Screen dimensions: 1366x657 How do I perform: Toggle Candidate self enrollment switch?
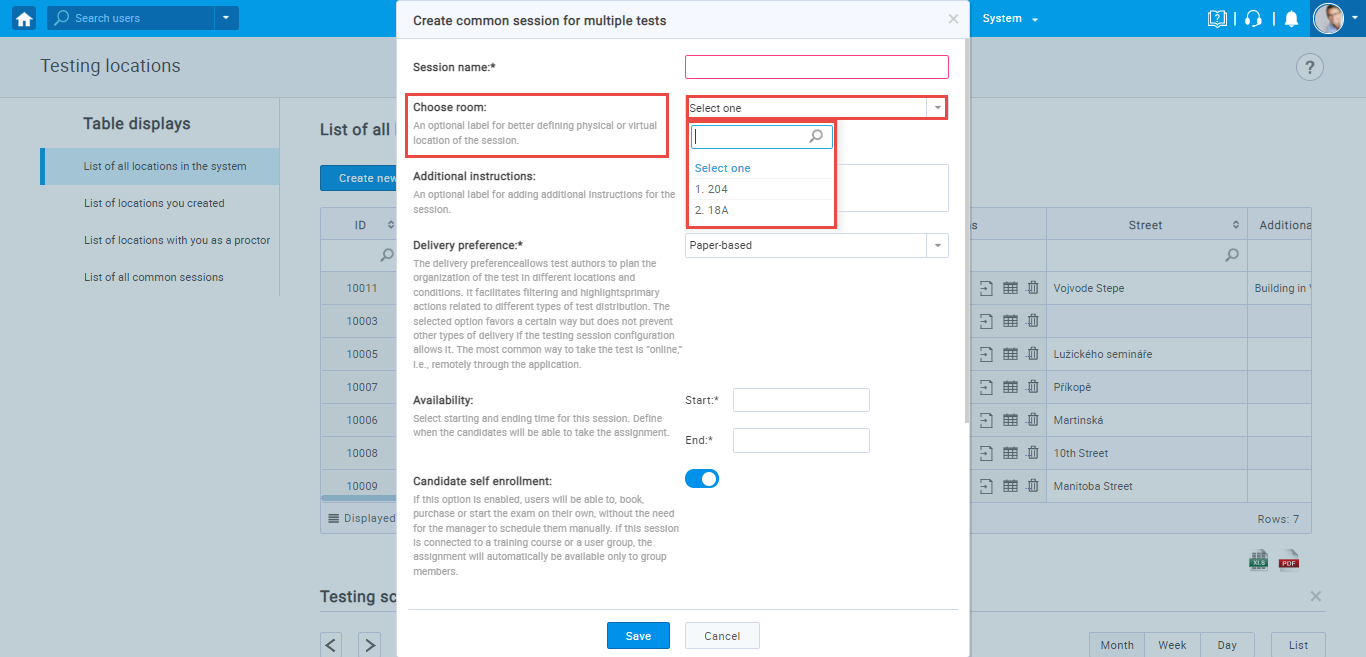[702, 479]
